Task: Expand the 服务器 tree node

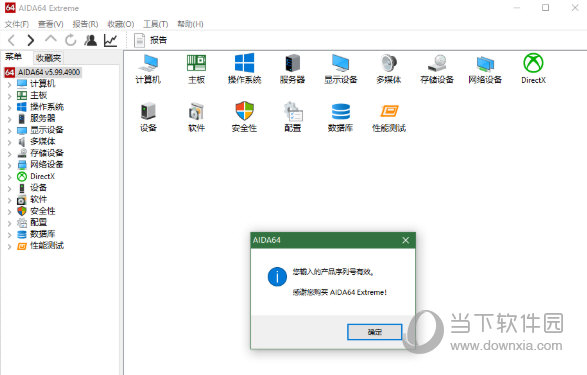Action: coord(9,119)
